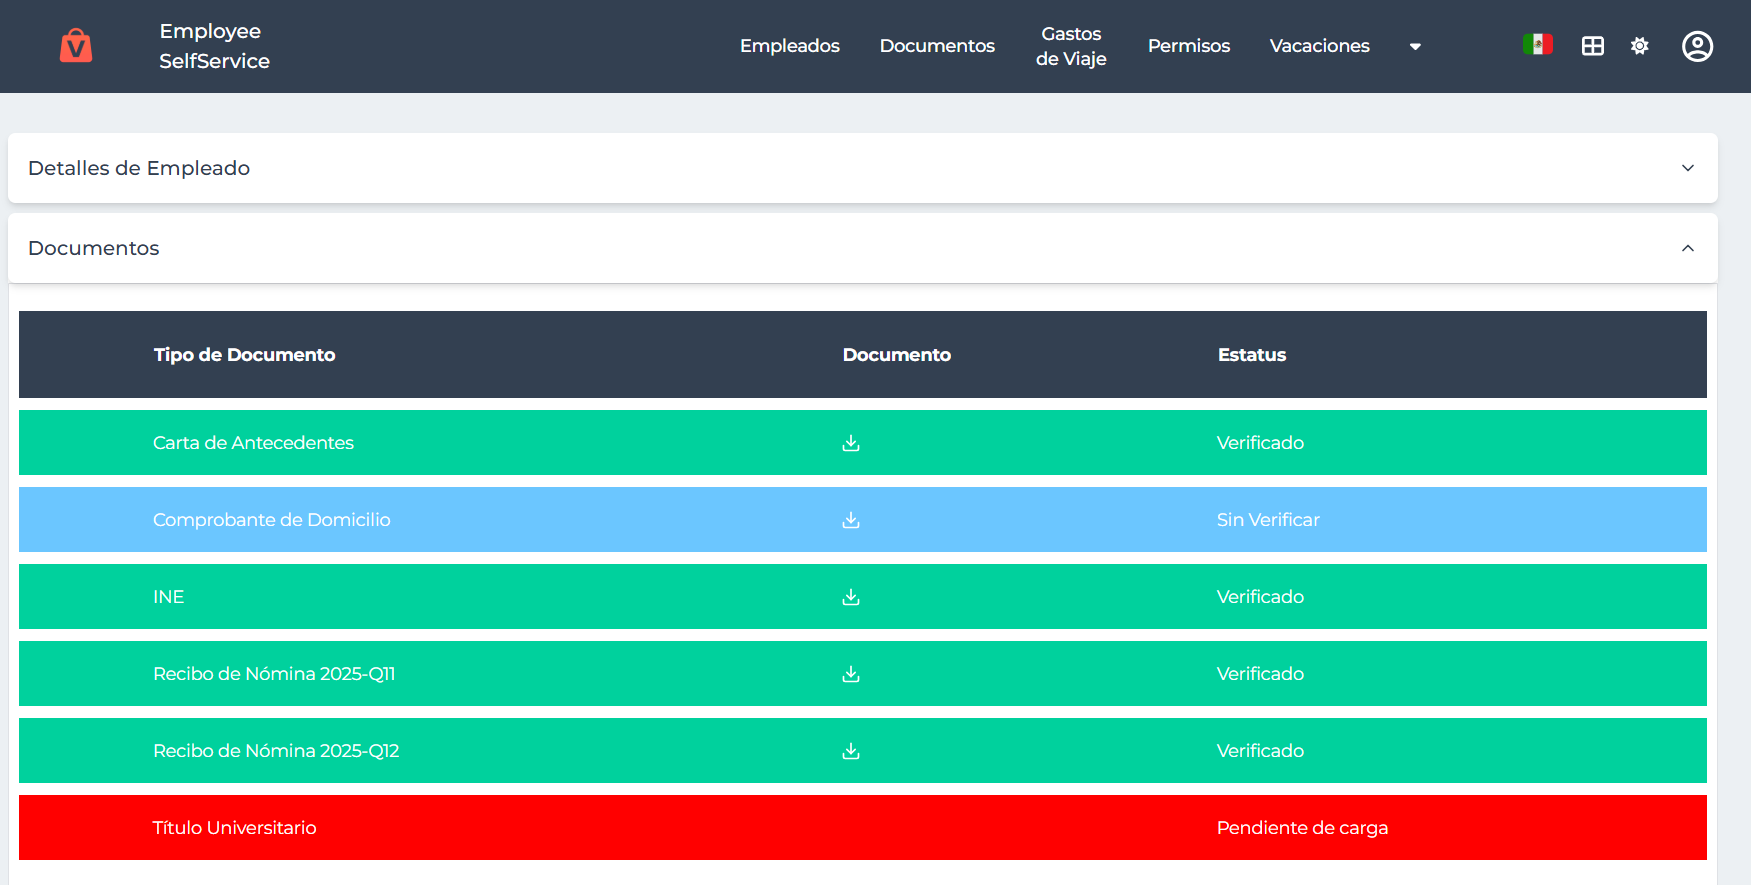
Task: Collapse the Documentos section
Action: pyautogui.click(x=1687, y=248)
